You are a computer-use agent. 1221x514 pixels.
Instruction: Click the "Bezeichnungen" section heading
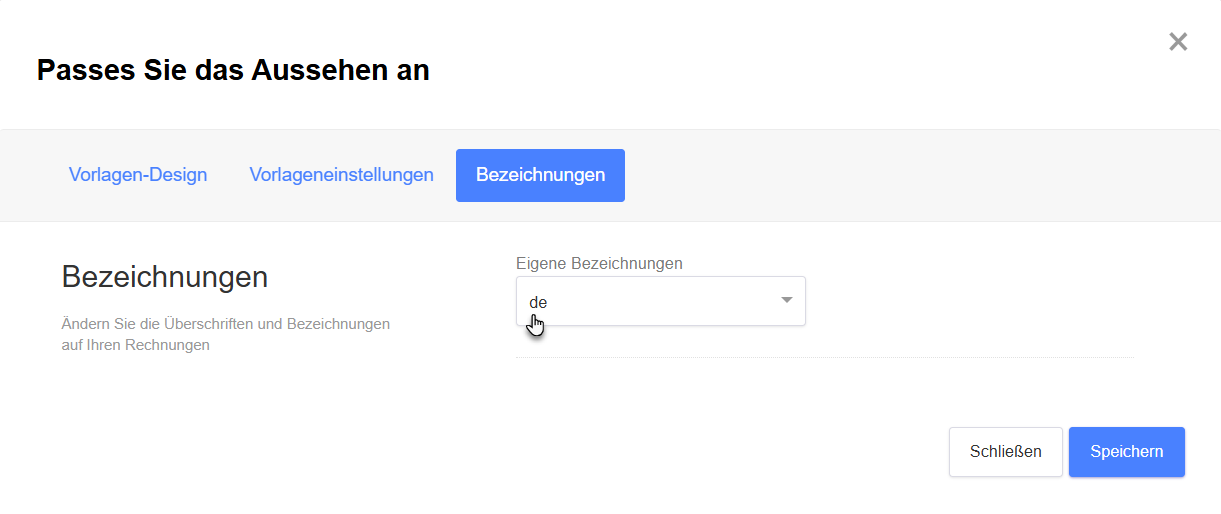[165, 277]
